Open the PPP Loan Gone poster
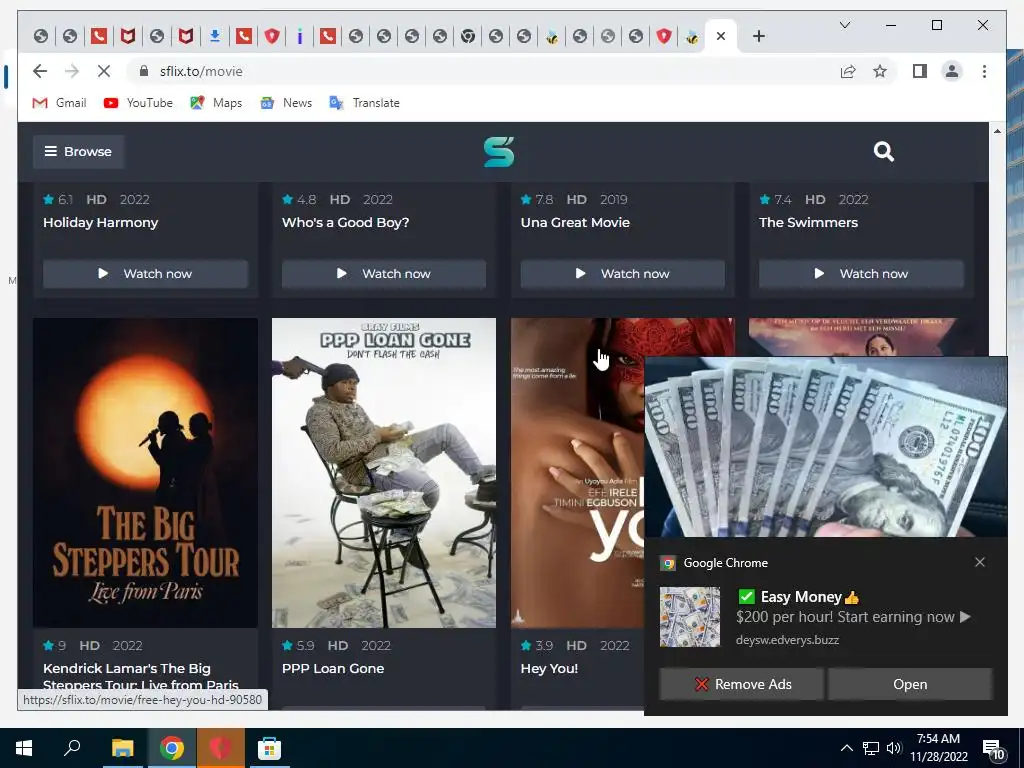Viewport: 1024px width, 768px height. [383, 473]
